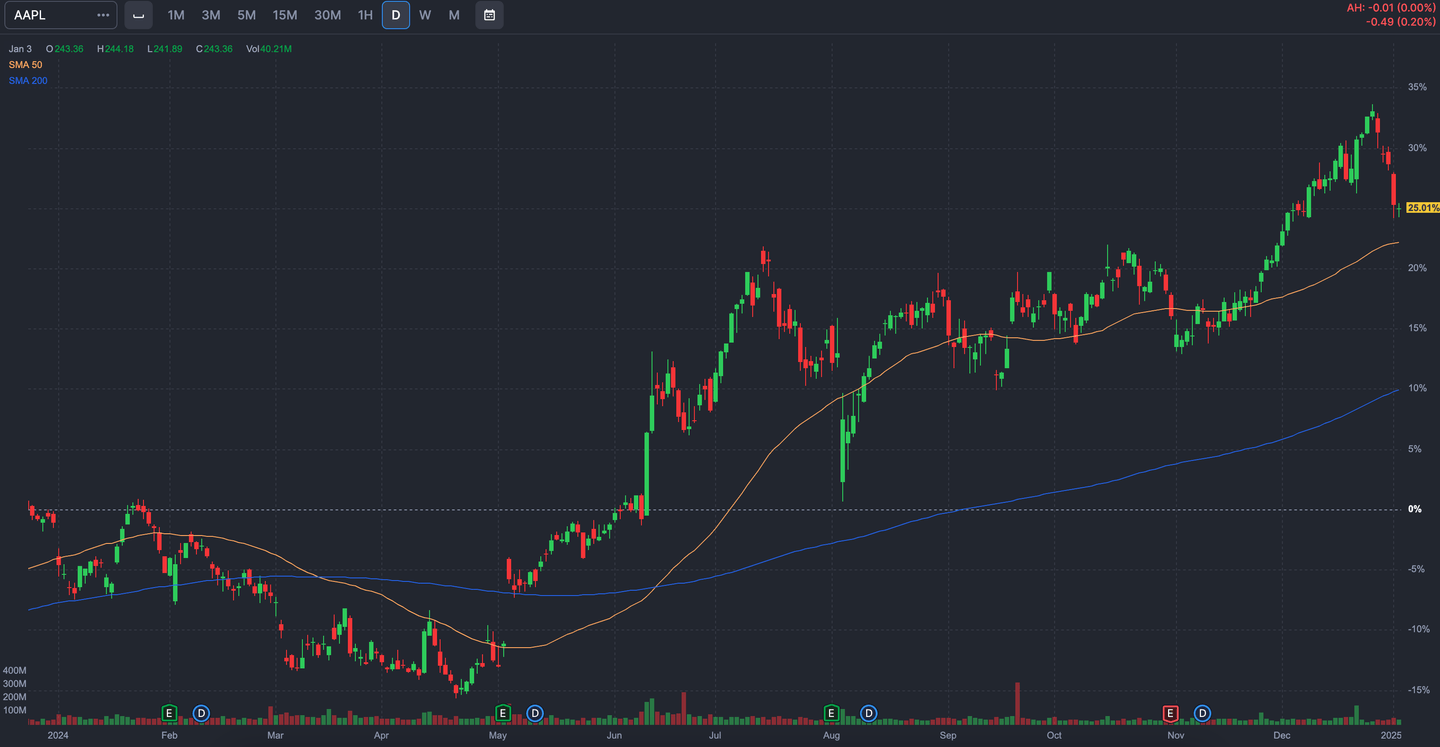Click the dividend 'D' marker near Aug
The image size is (1440, 747).
coord(868,714)
